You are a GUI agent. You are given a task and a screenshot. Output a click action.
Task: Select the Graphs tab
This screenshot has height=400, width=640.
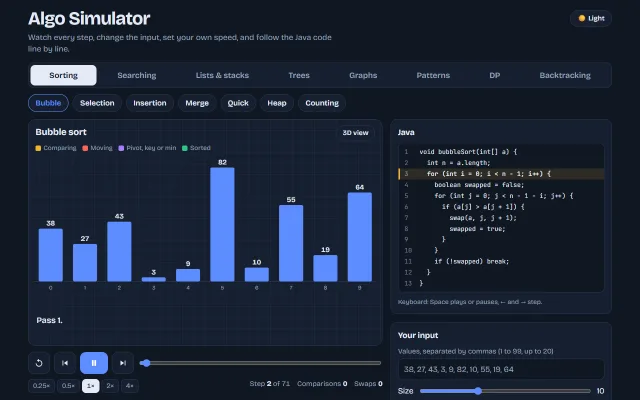[x=363, y=75]
